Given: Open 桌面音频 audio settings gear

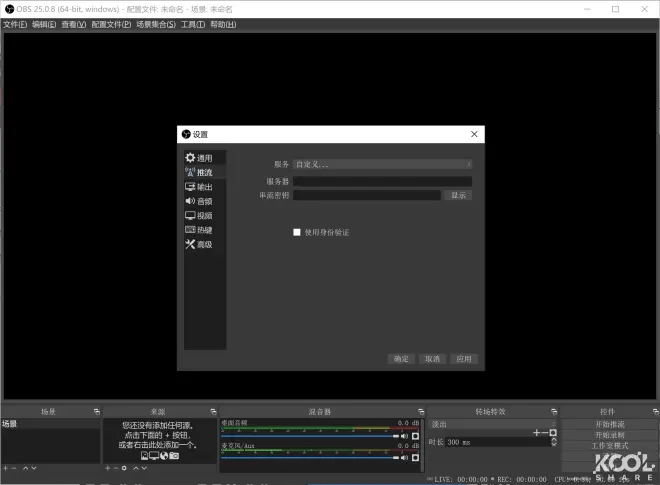Looking at the screenshot, I should point(415,436).
